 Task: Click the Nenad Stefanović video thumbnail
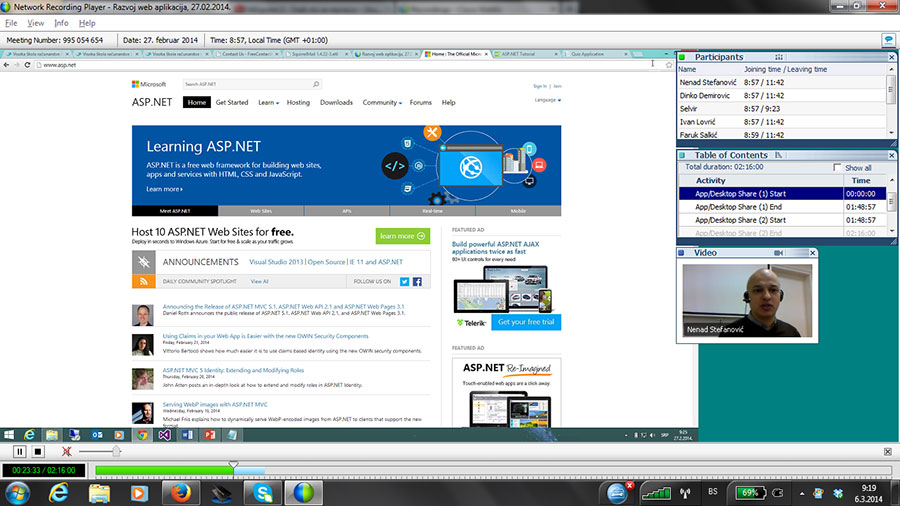[747, 300]
